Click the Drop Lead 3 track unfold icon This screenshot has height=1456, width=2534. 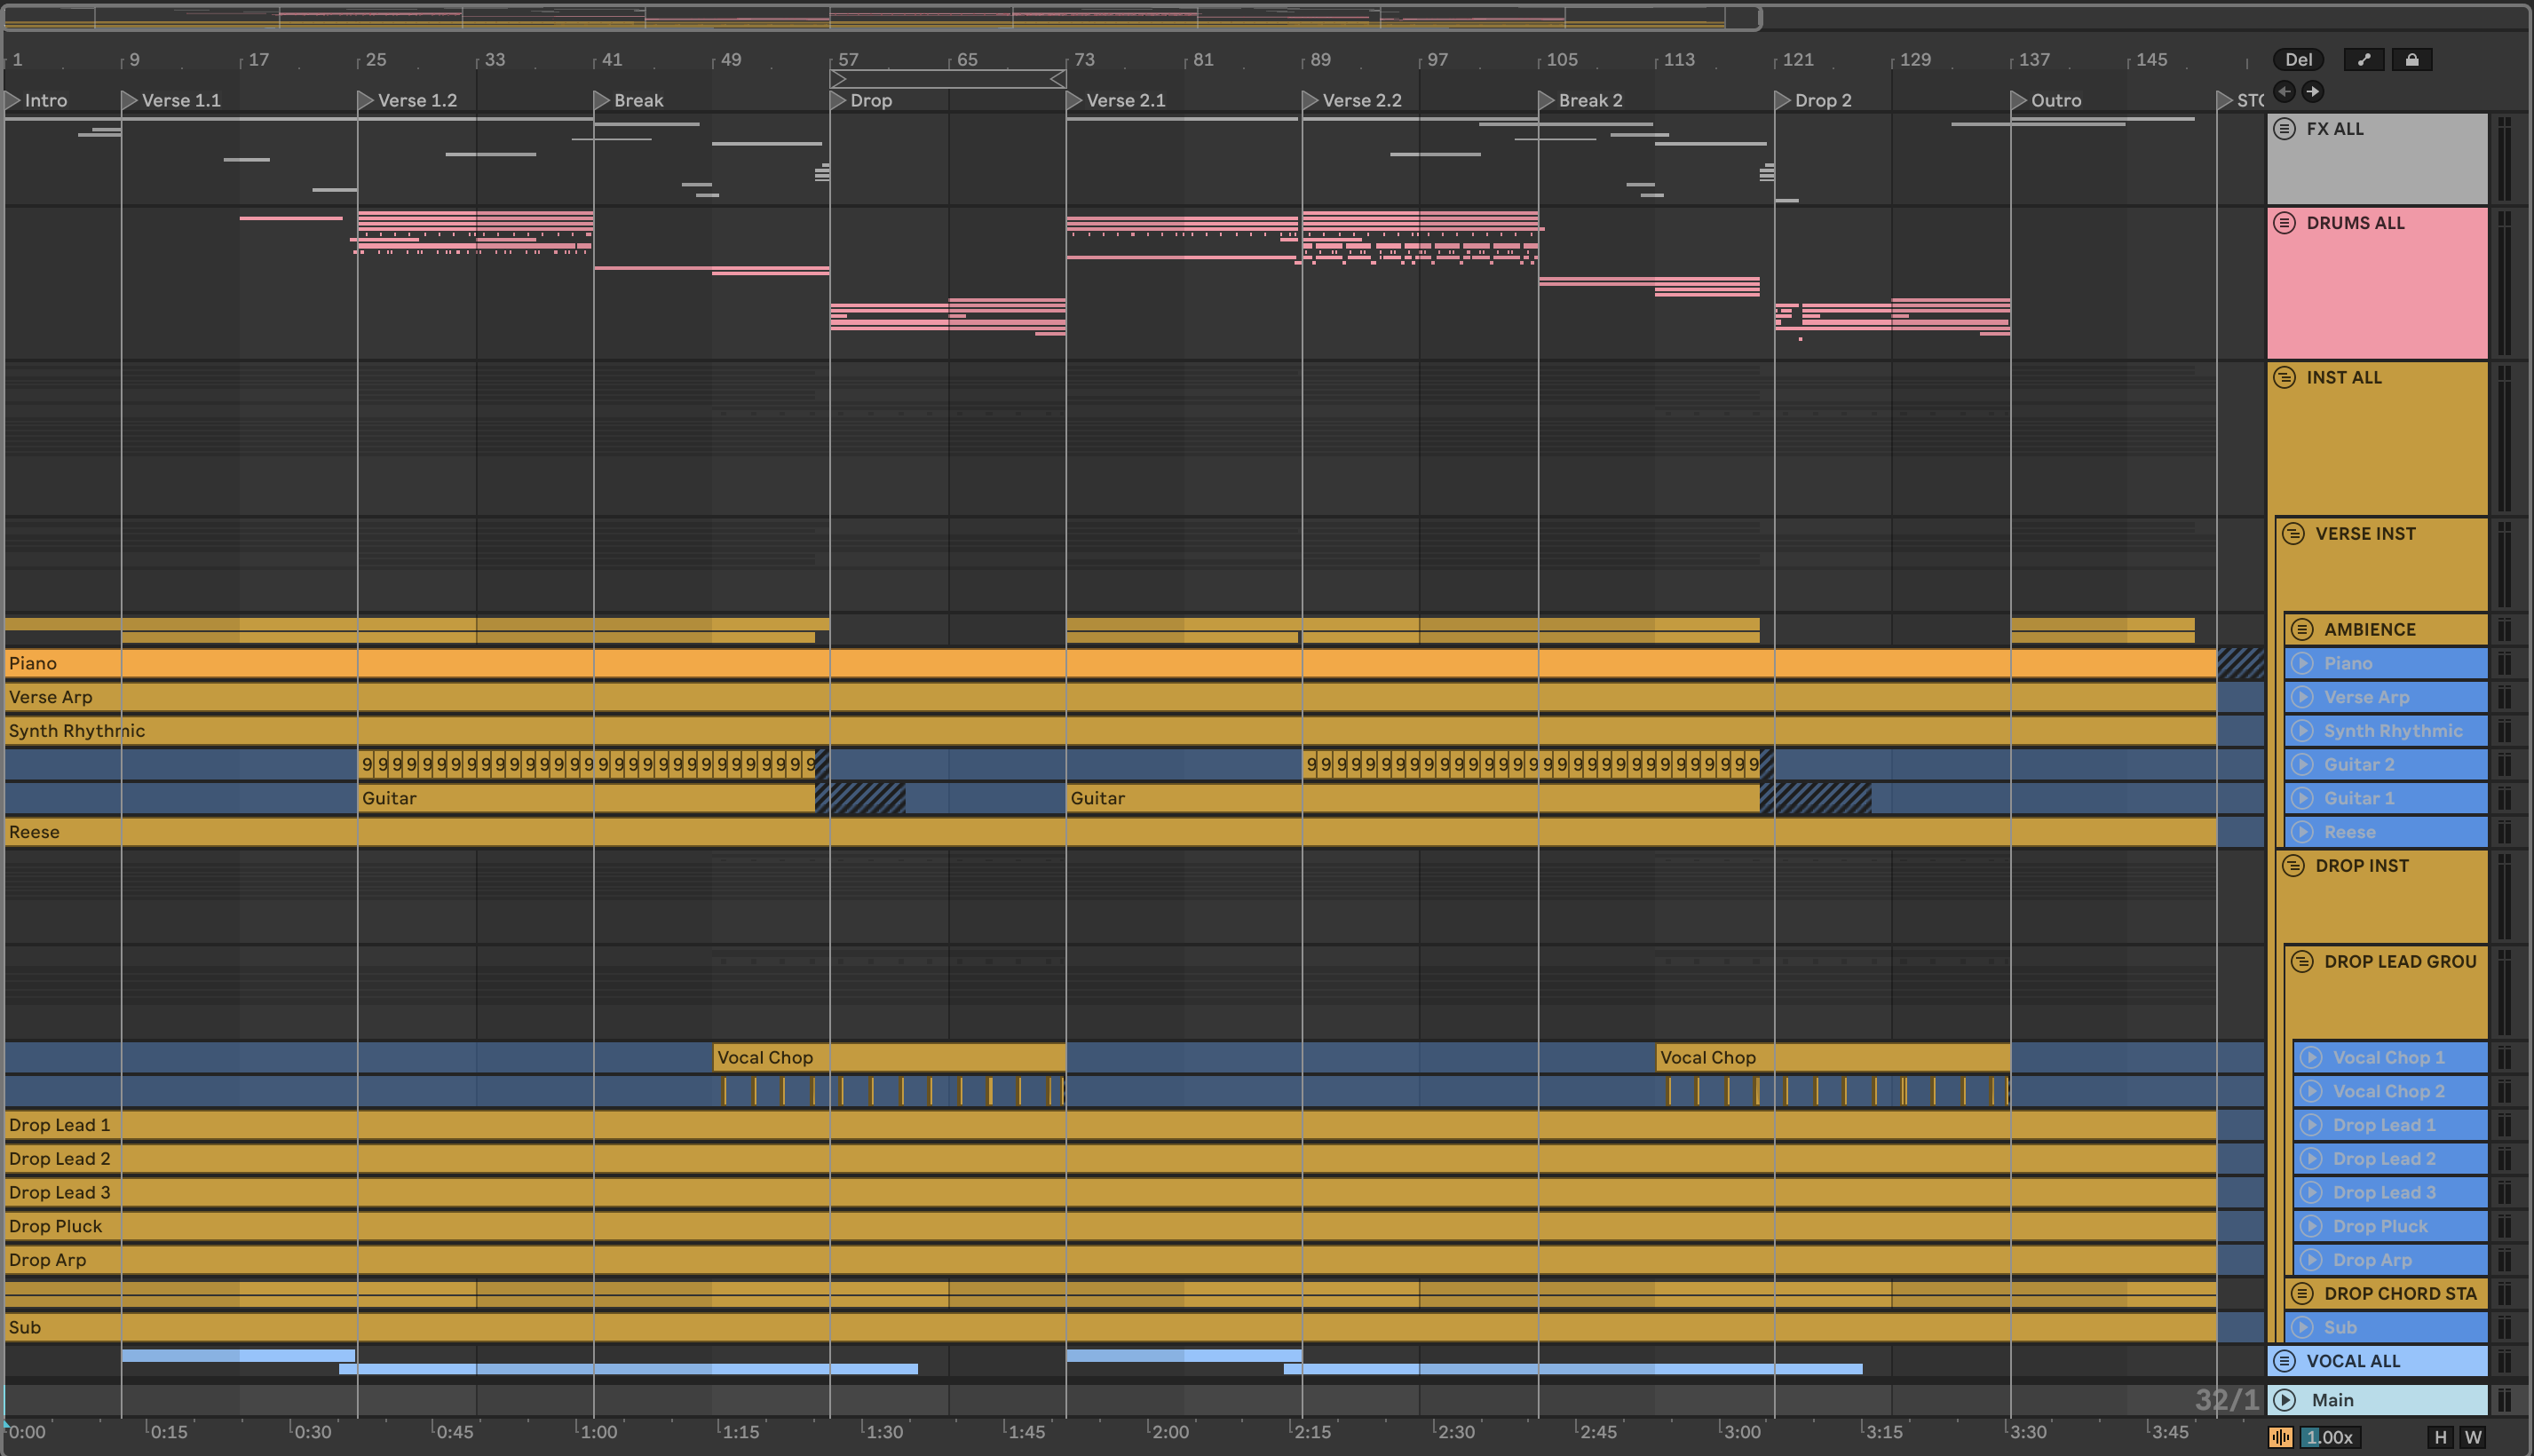(2311, 1192)
